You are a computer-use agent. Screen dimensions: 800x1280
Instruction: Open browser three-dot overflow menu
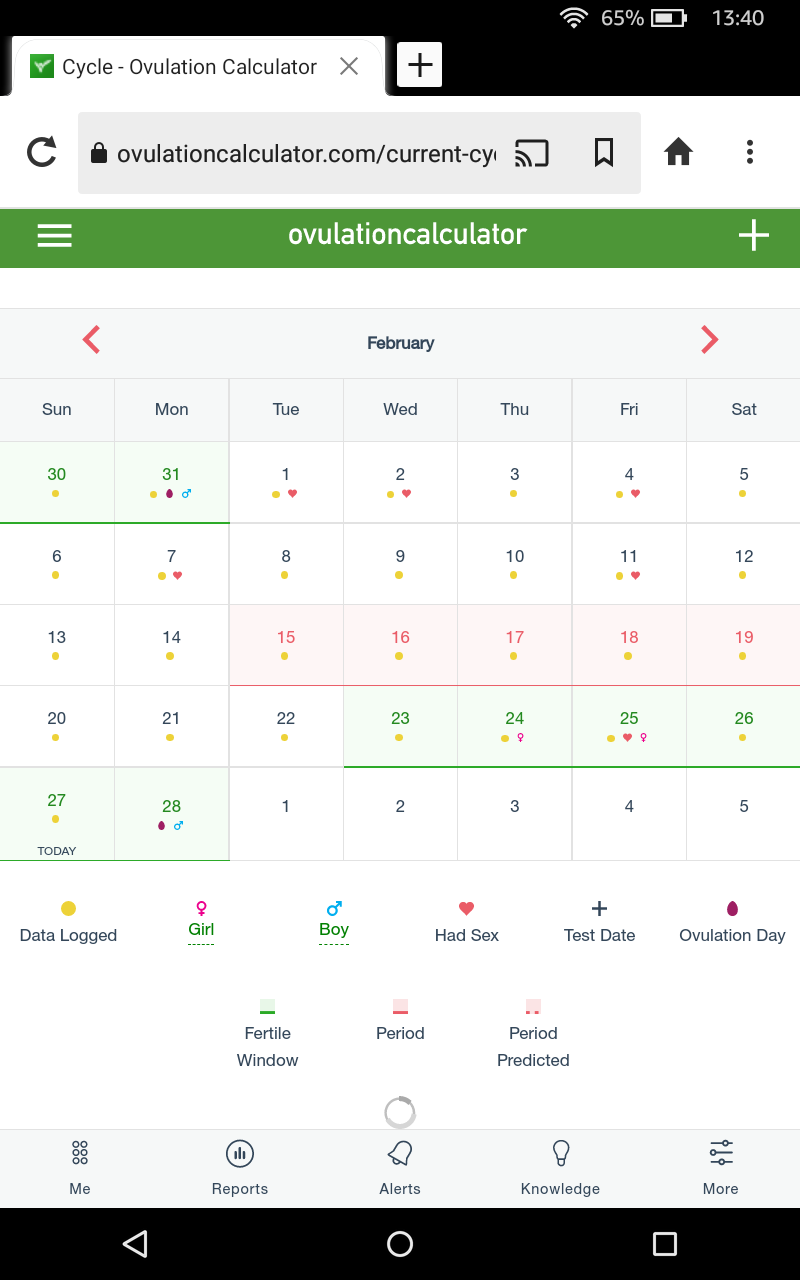point(749,152)
